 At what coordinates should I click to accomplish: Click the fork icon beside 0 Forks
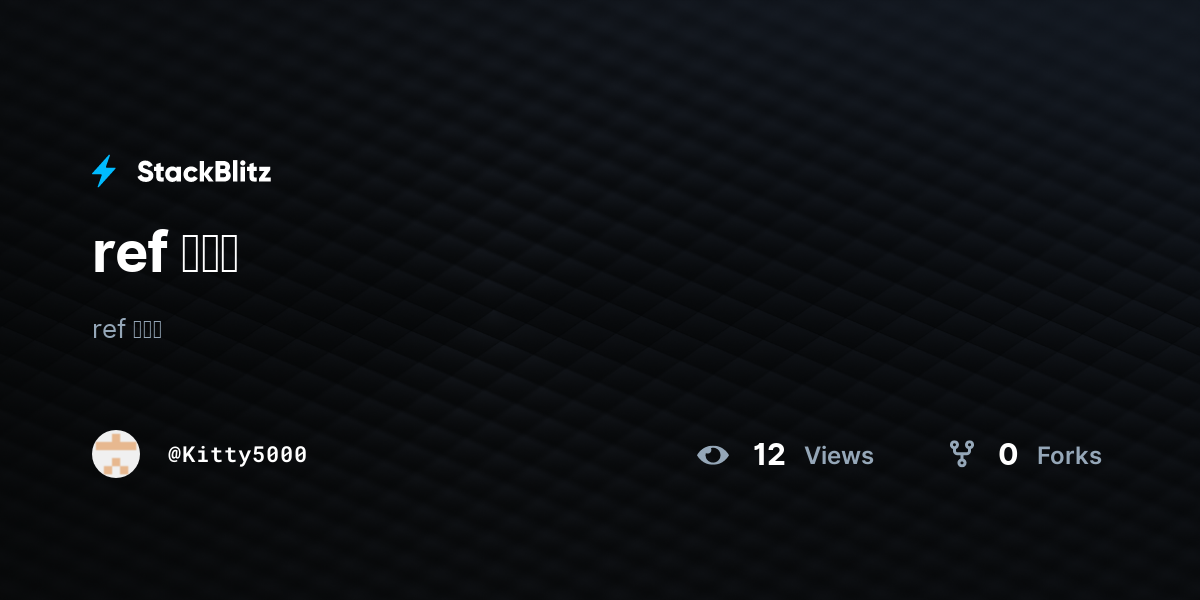click(962, 454)
